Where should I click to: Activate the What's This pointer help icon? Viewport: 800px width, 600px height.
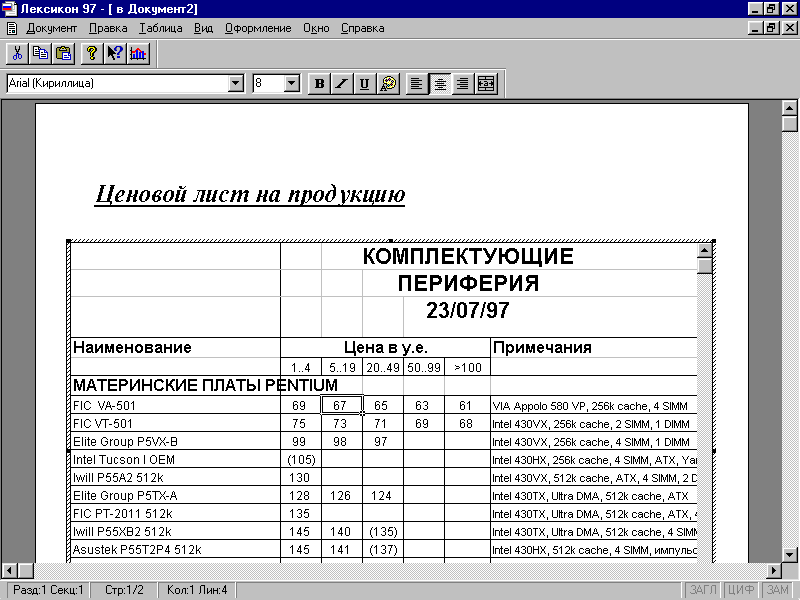[x=115, y=53]
